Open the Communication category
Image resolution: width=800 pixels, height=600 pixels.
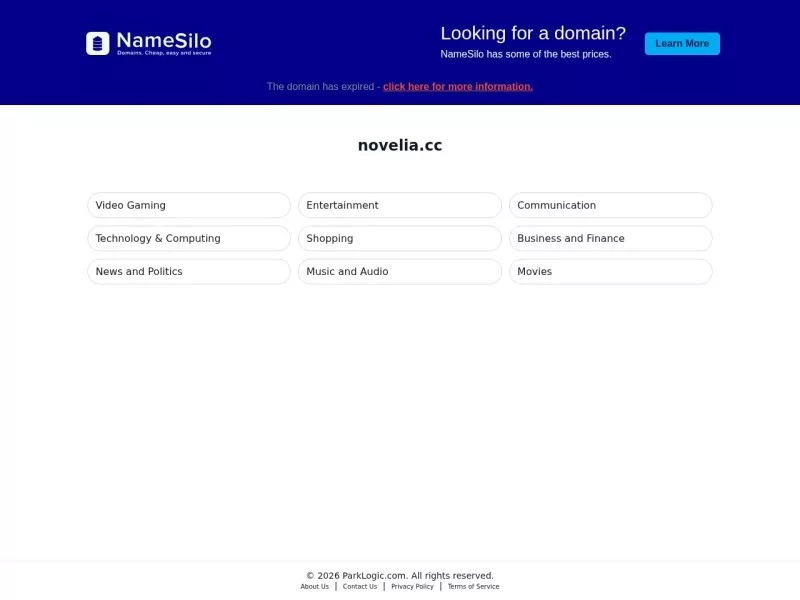[611, 205]
